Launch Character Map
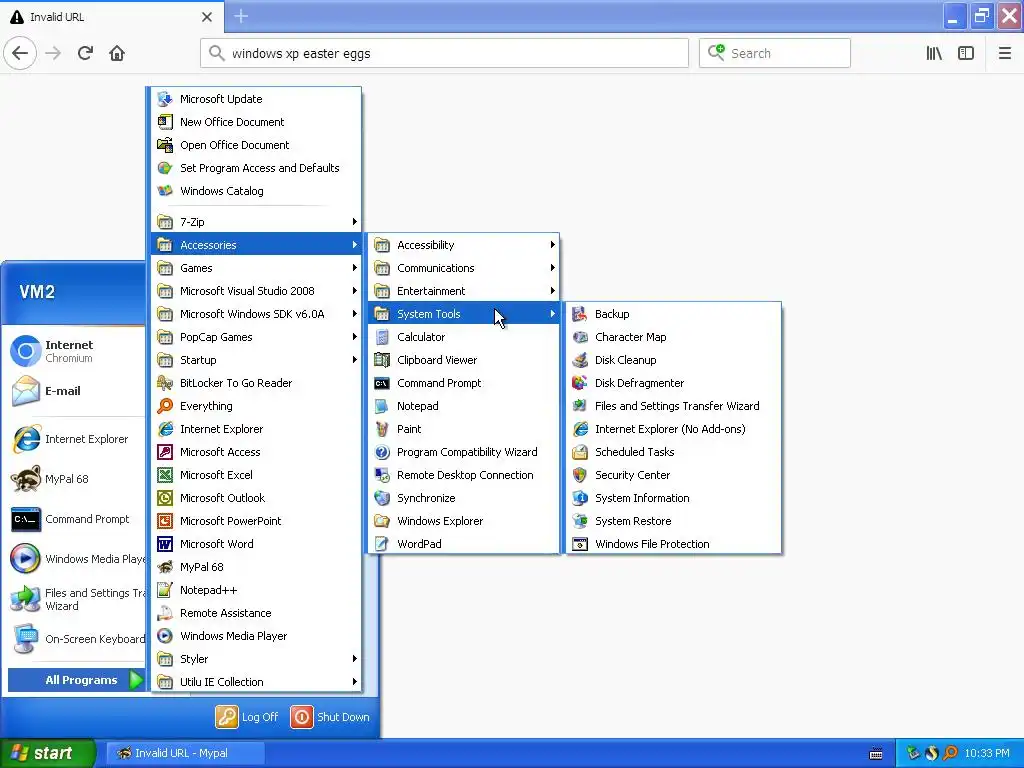Screen dimensions: 1024x768 tap(673, 337)
